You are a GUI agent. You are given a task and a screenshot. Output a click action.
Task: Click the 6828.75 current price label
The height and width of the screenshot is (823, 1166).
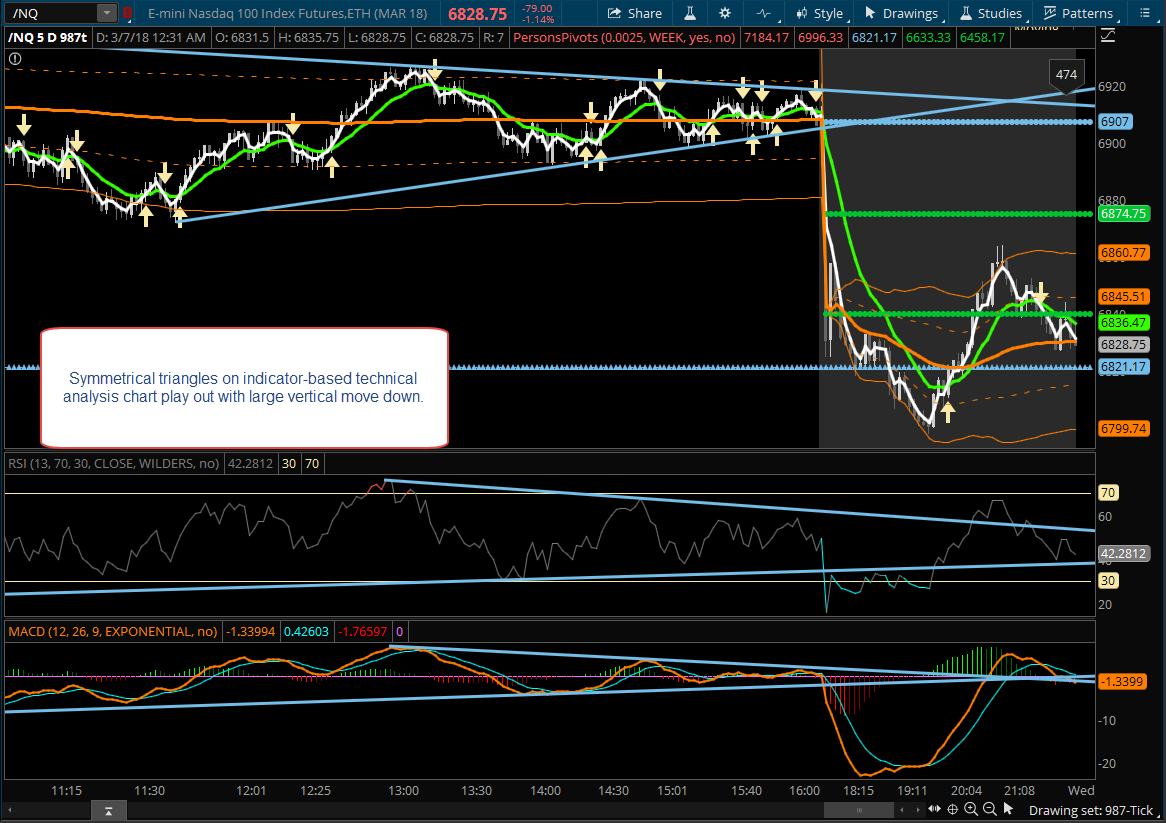pos(1124,345)
